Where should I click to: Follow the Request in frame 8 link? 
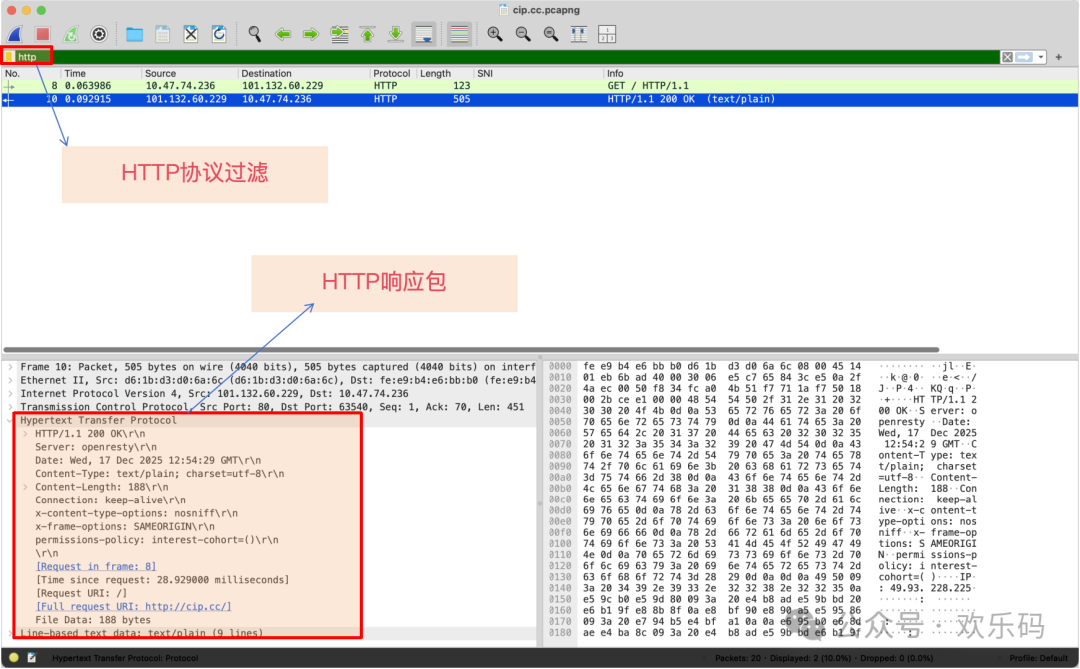click(95, 566)
